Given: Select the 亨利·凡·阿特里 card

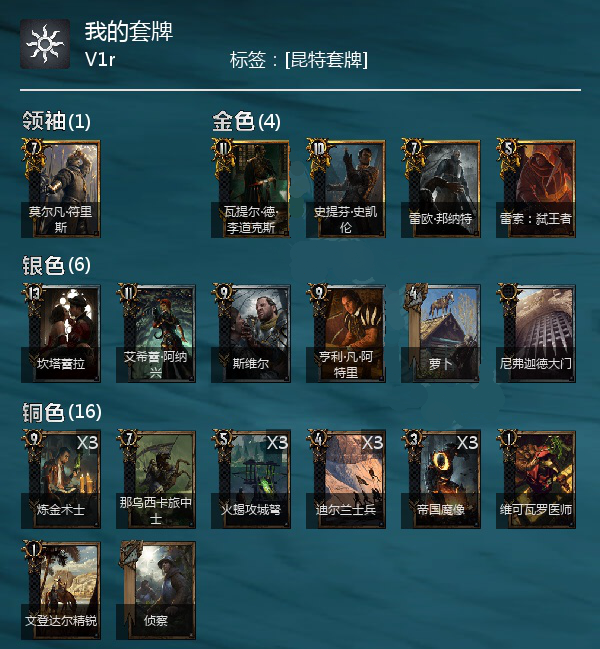Looking at the screenshot, I should [x=346, y=333].
